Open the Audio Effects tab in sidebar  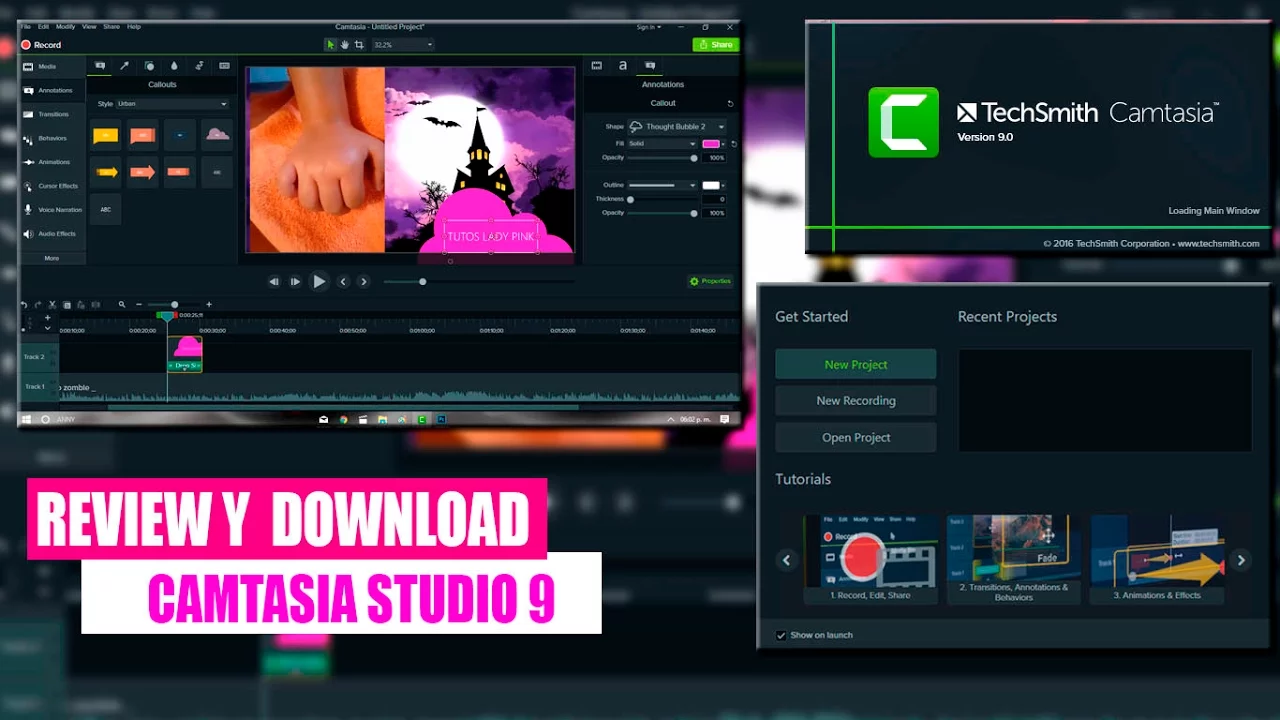click(53, 234)
